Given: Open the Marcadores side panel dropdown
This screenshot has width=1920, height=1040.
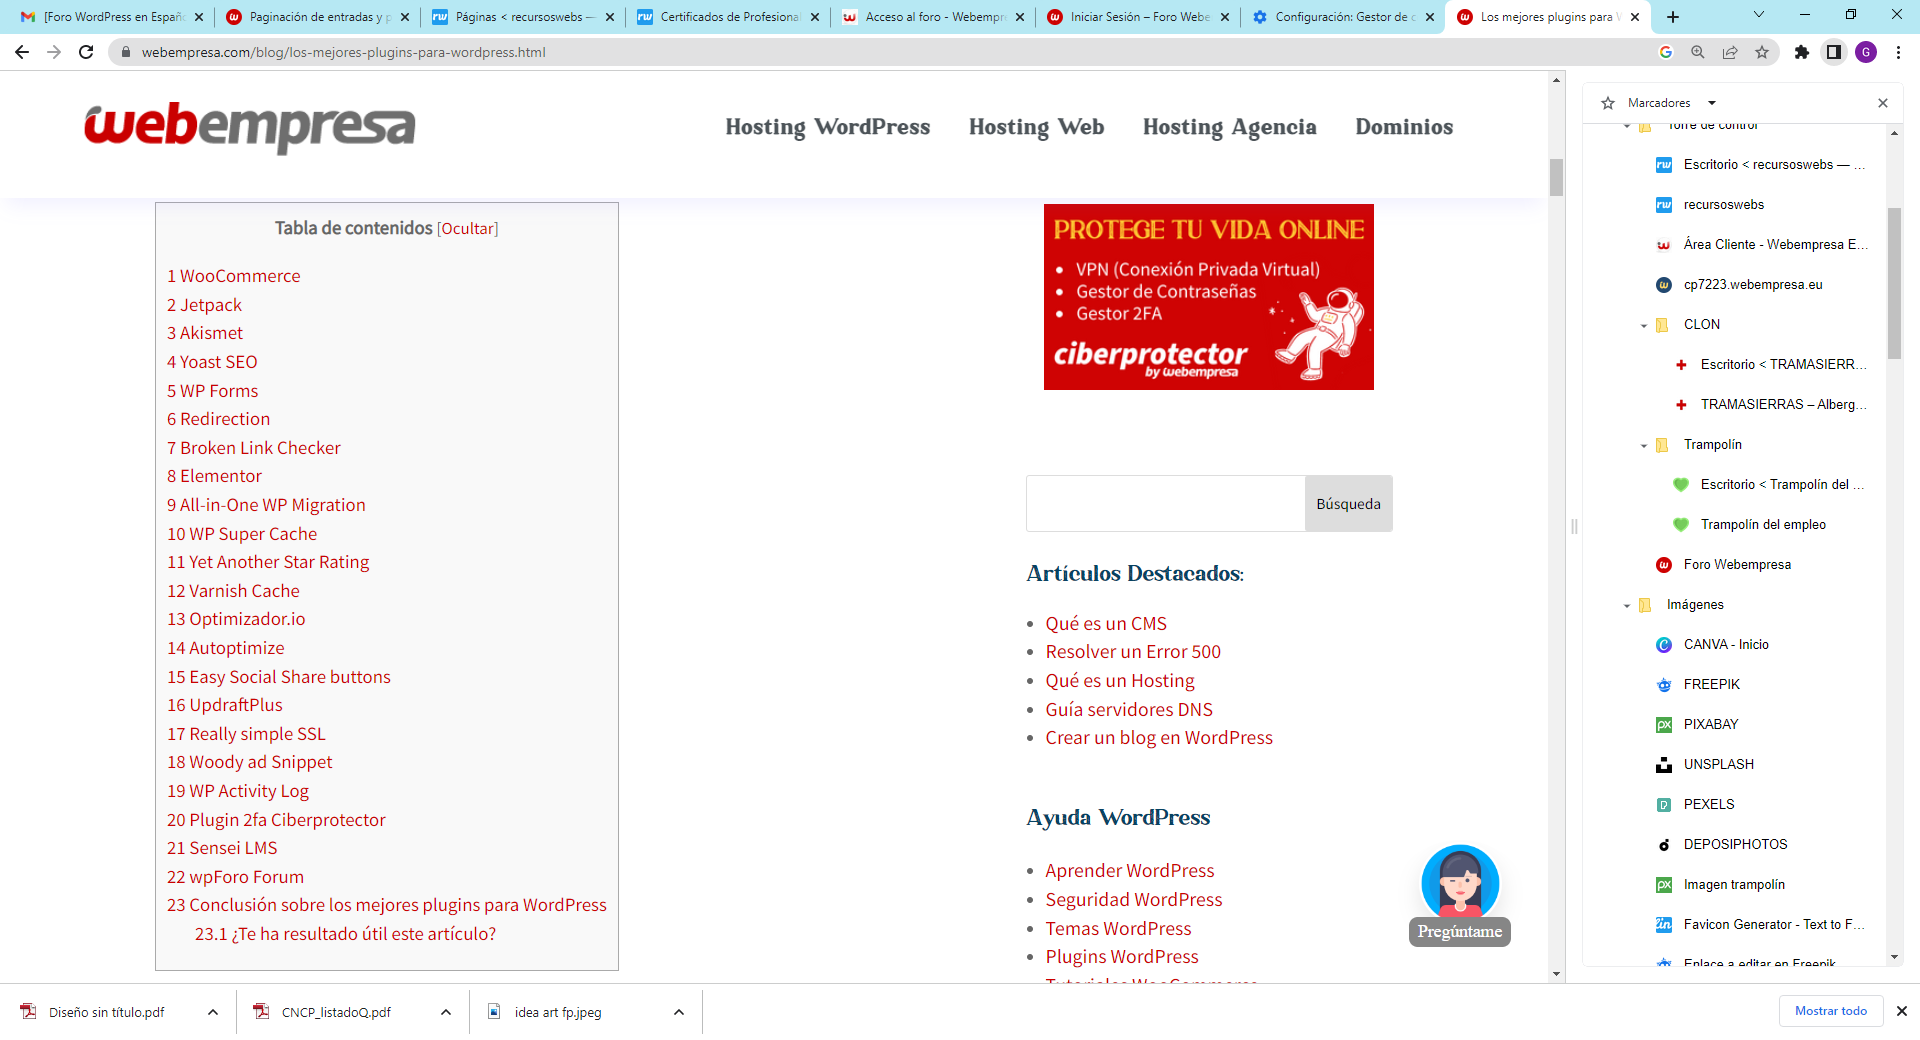Looking at the screenshot, I should point(1712,103).
